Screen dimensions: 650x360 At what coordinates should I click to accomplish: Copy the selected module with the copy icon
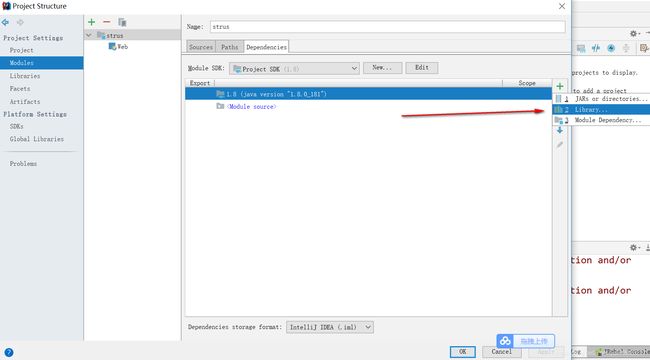[122, 22]
